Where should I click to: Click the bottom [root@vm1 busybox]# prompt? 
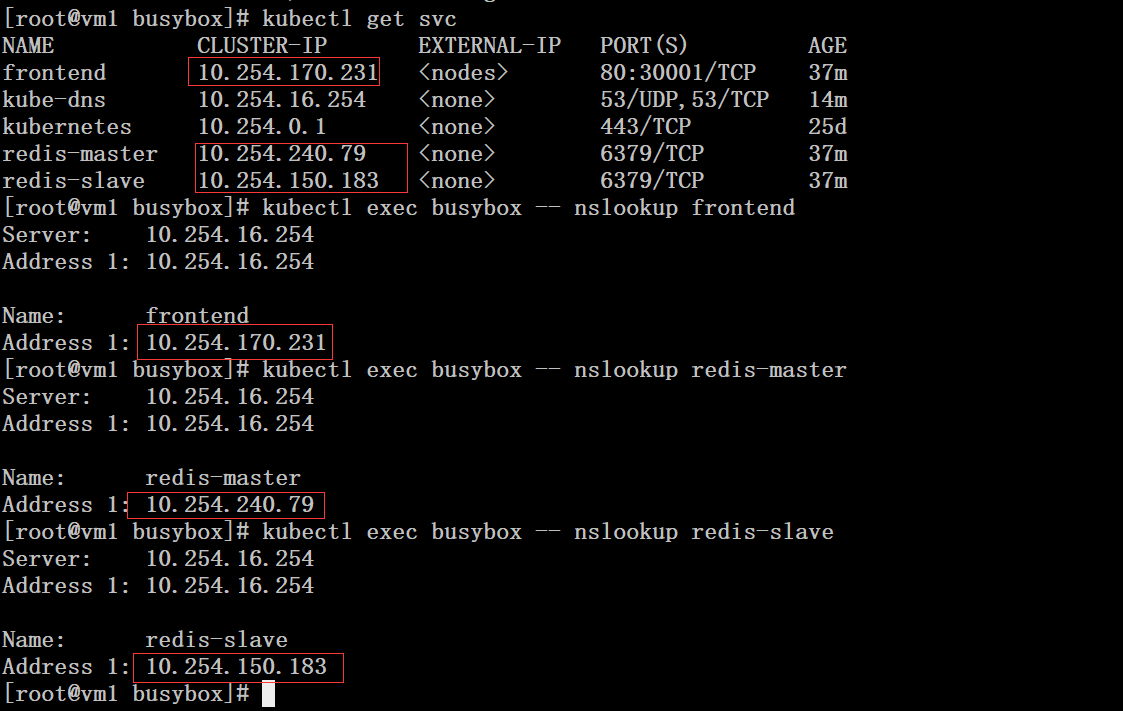pos(122,693)
